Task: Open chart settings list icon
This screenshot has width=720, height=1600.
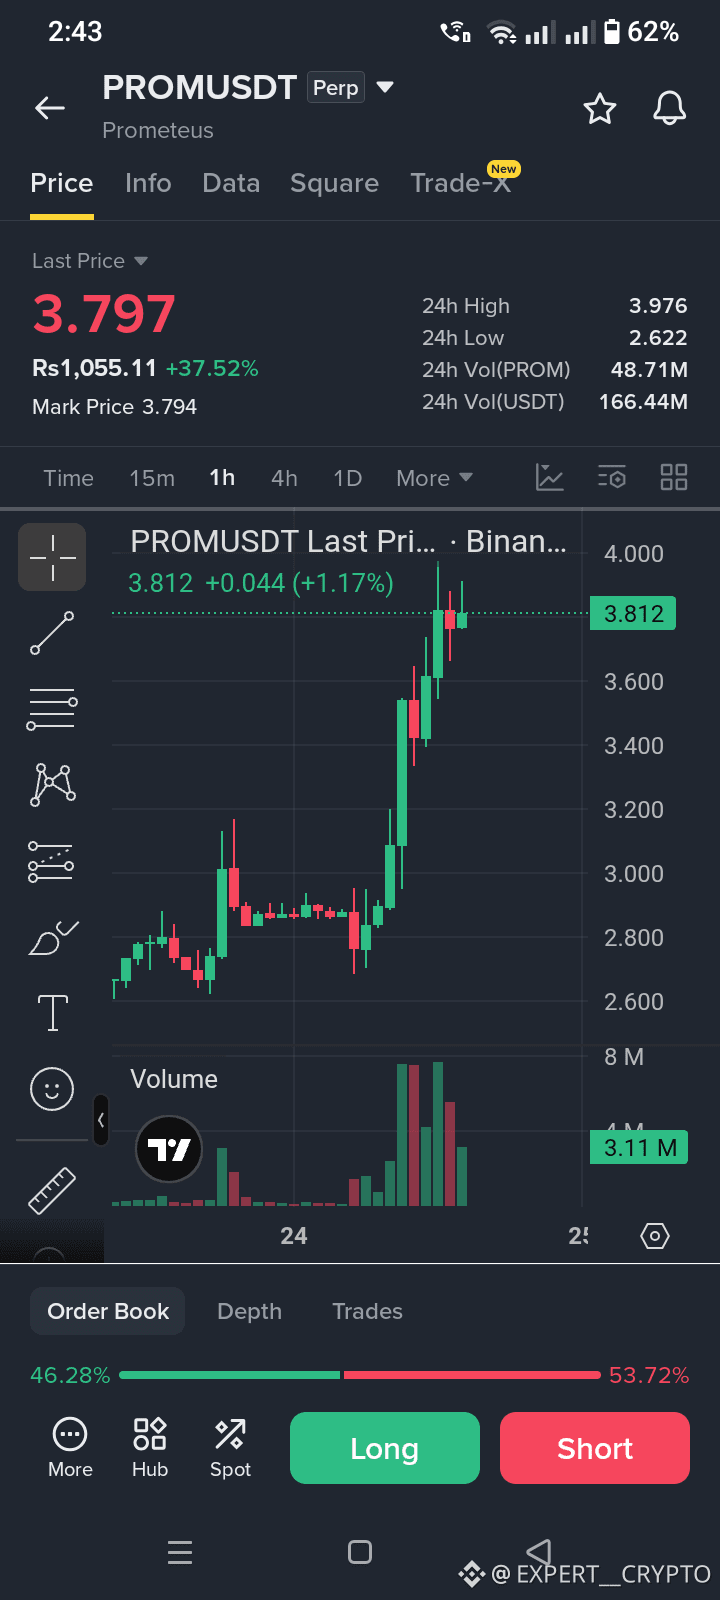Action: [x=612, y=478]
